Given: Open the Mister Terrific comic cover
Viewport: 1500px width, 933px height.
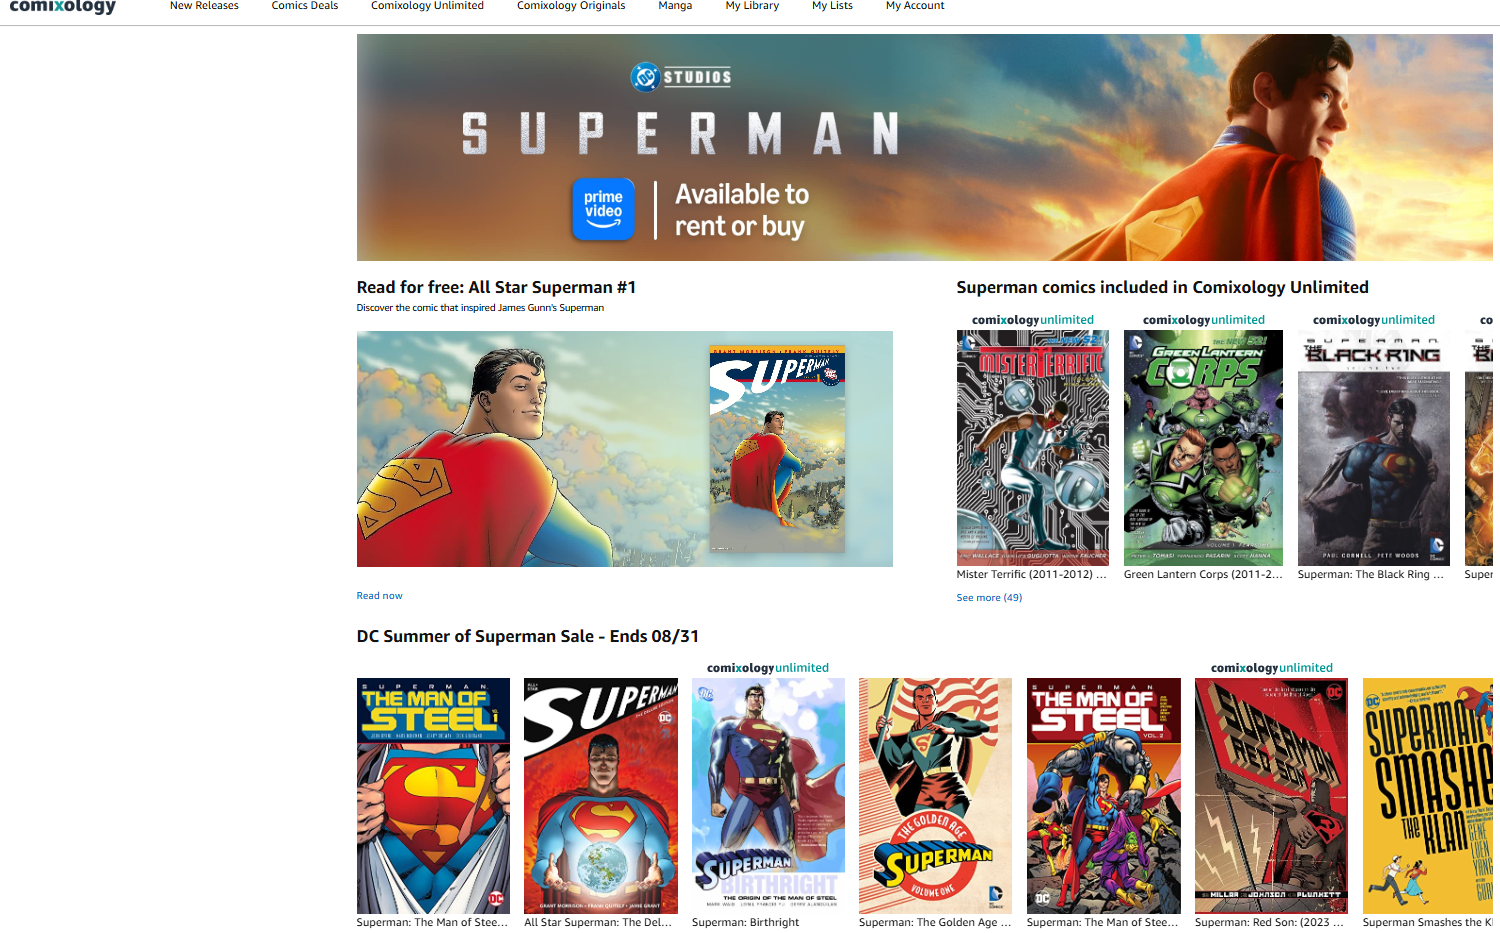Looking at the screenshot, I should [x=1033, y=448].
